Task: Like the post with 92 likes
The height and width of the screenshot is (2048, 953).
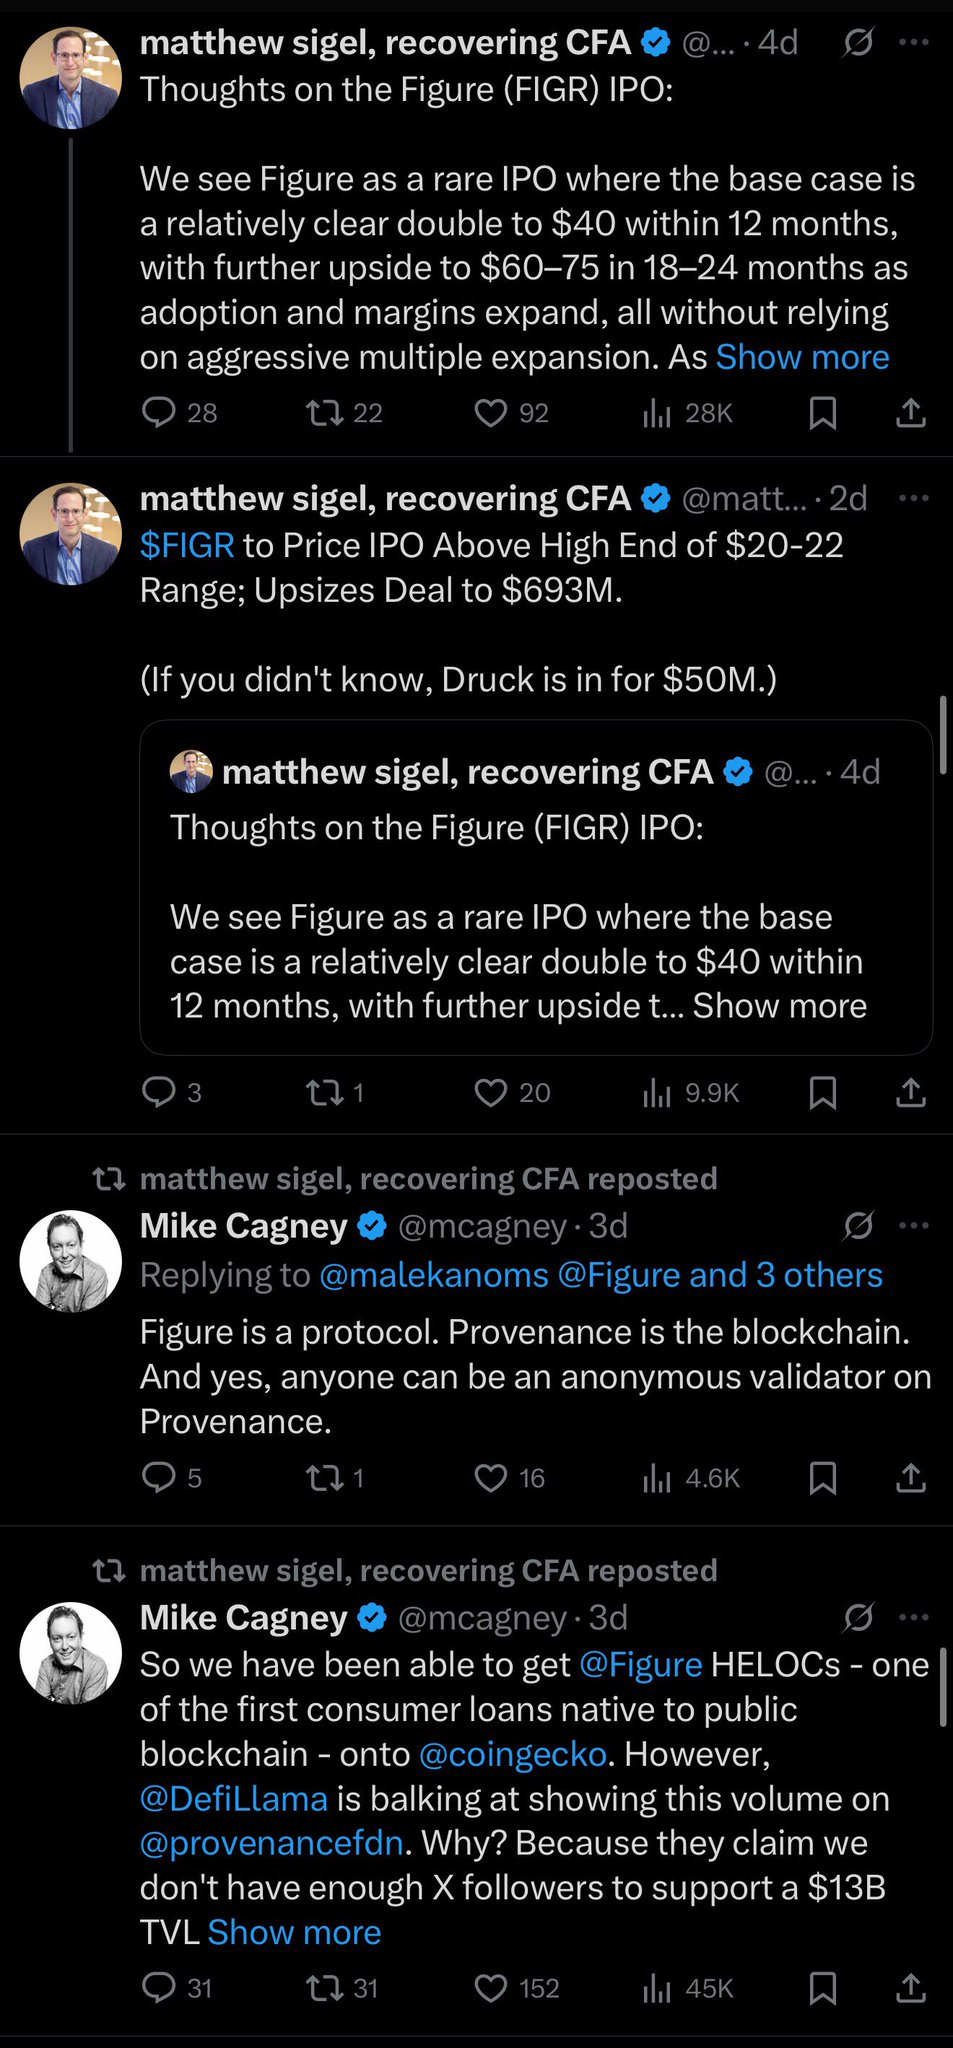Action: (491, 412)
